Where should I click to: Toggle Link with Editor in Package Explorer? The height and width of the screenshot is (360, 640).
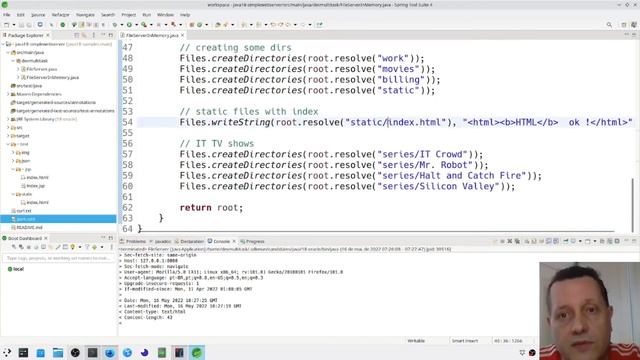[x=84, y=35]
